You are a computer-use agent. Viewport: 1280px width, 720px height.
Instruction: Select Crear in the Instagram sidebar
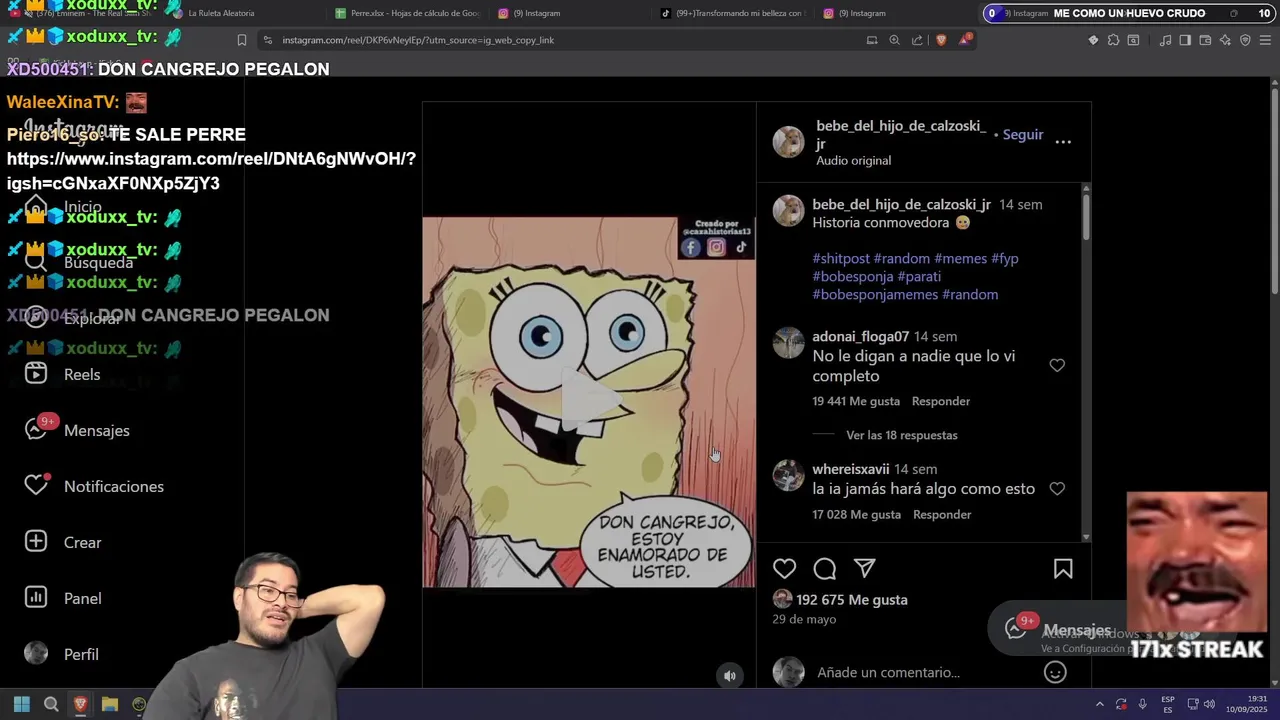(62, 542)
